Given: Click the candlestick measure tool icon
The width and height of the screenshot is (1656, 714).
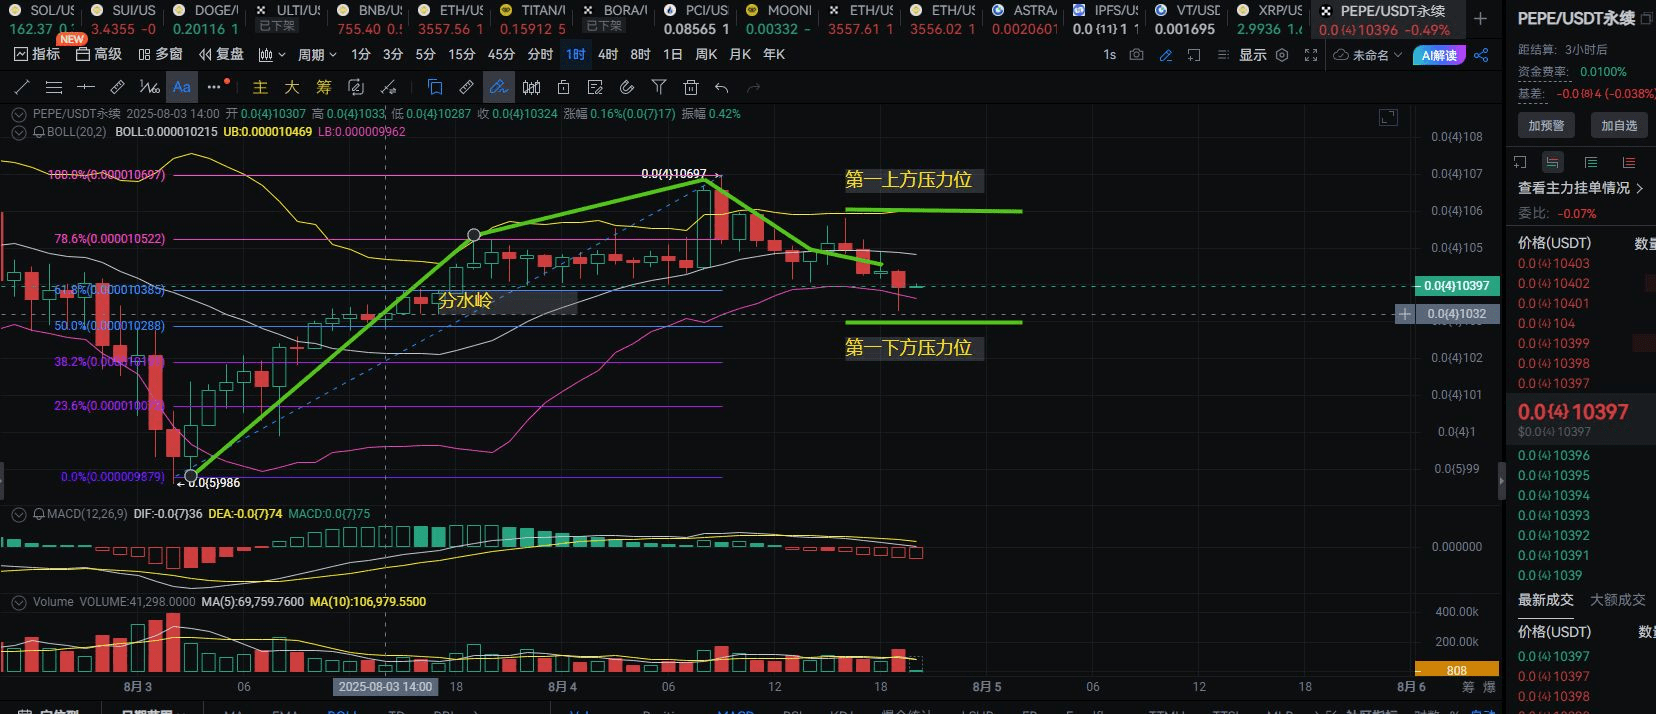Looking at the screenshot, I should (532, 87).
